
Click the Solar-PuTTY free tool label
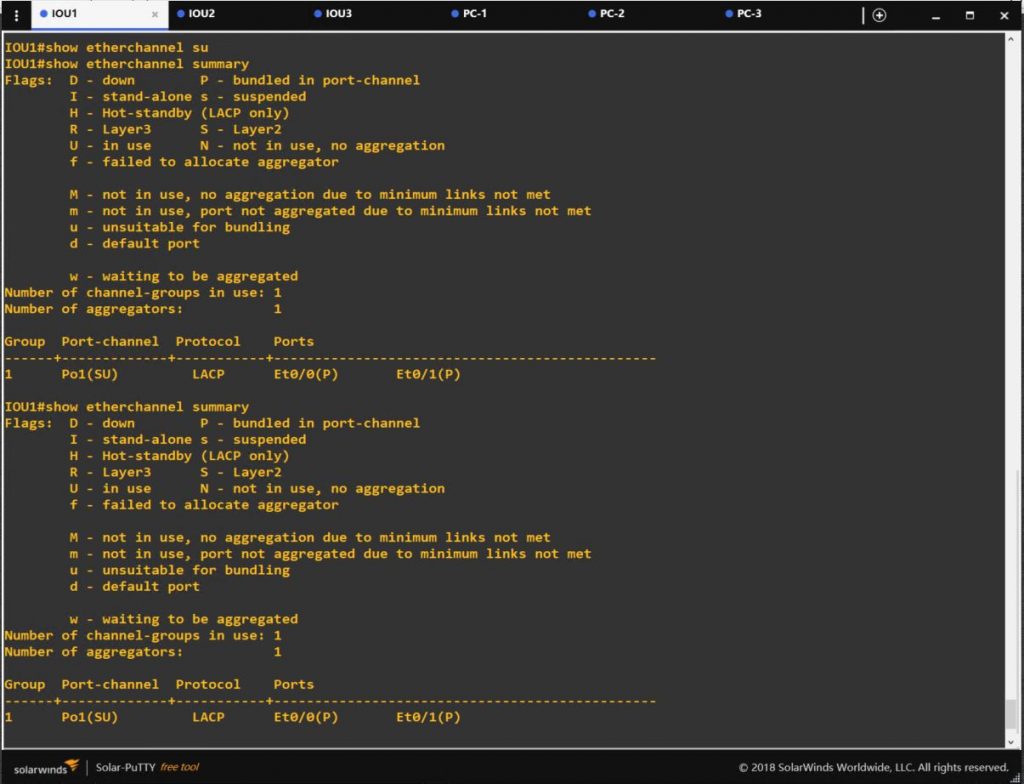(147, 768)
